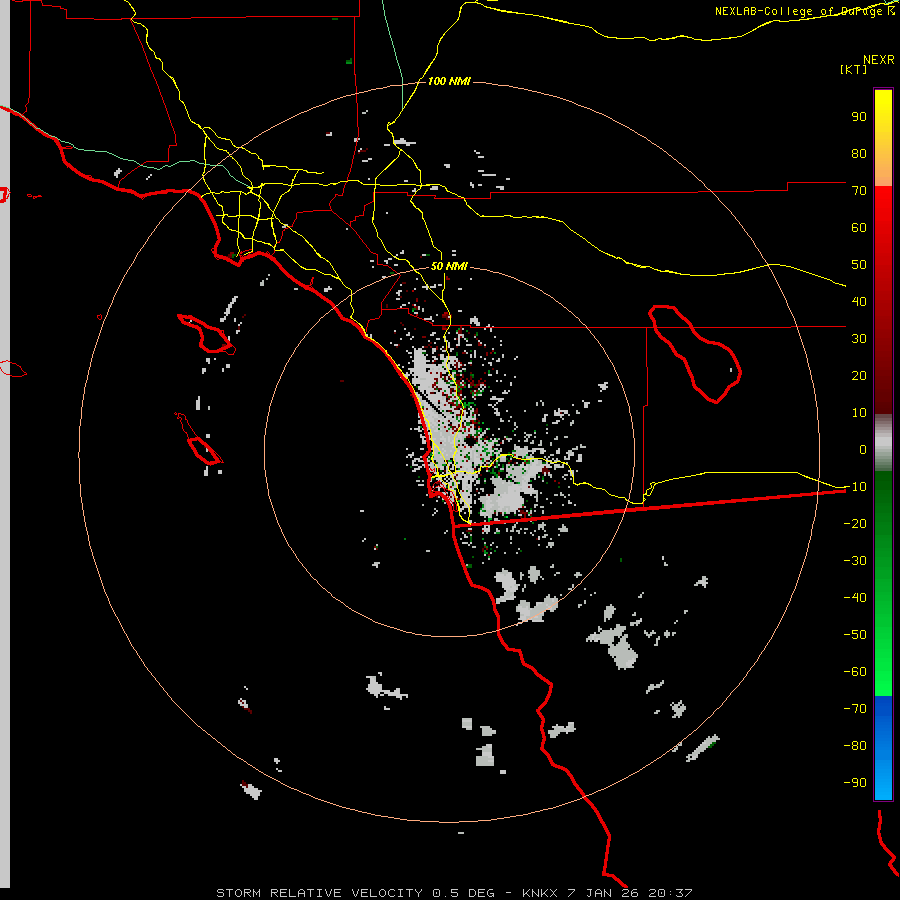The width and height of the screenshot is (900, 900).
Task: Pick the blue bottom segment of color bar
Action: (883, 748)
